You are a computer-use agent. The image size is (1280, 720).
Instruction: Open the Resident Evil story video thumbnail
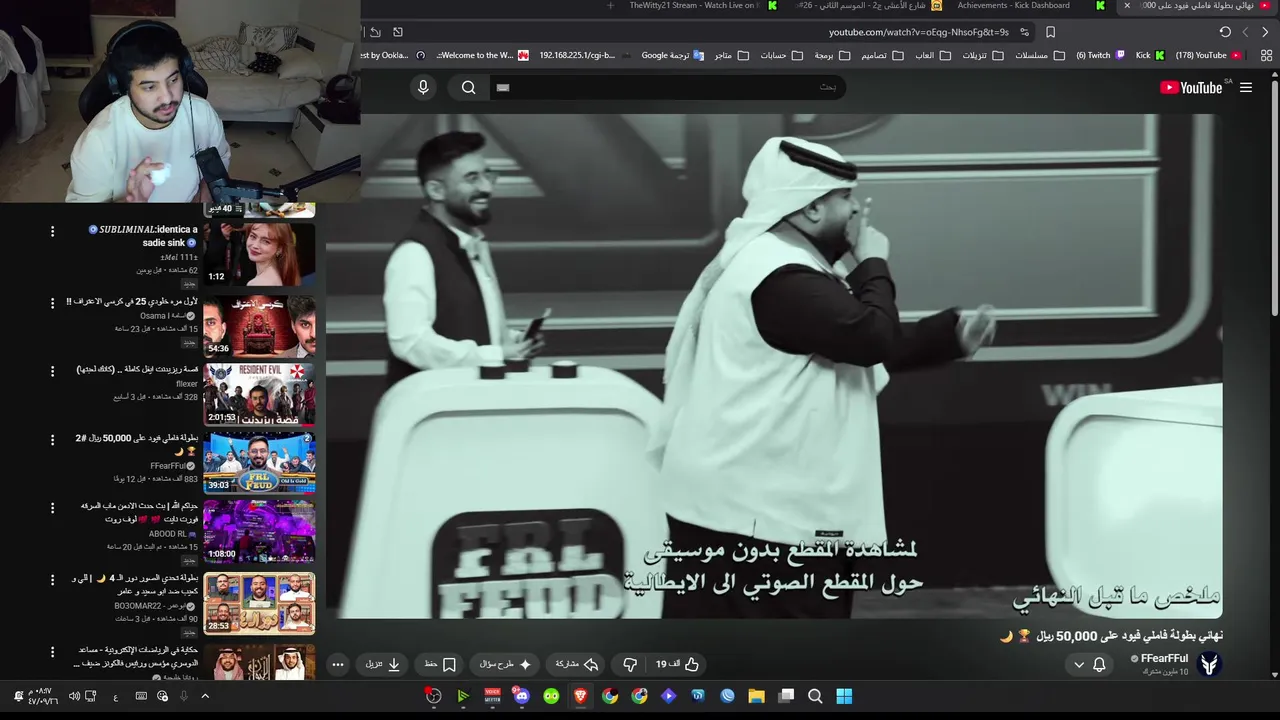tap(259, 395)
